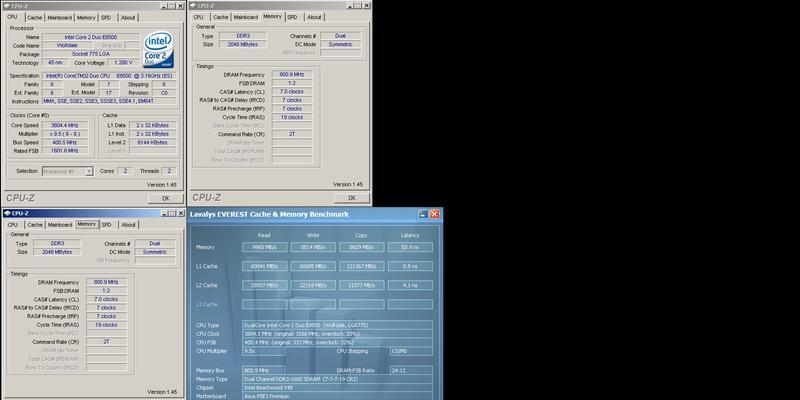Close the CPU-Z processor window
800x400 pixels.
point(180,6)
